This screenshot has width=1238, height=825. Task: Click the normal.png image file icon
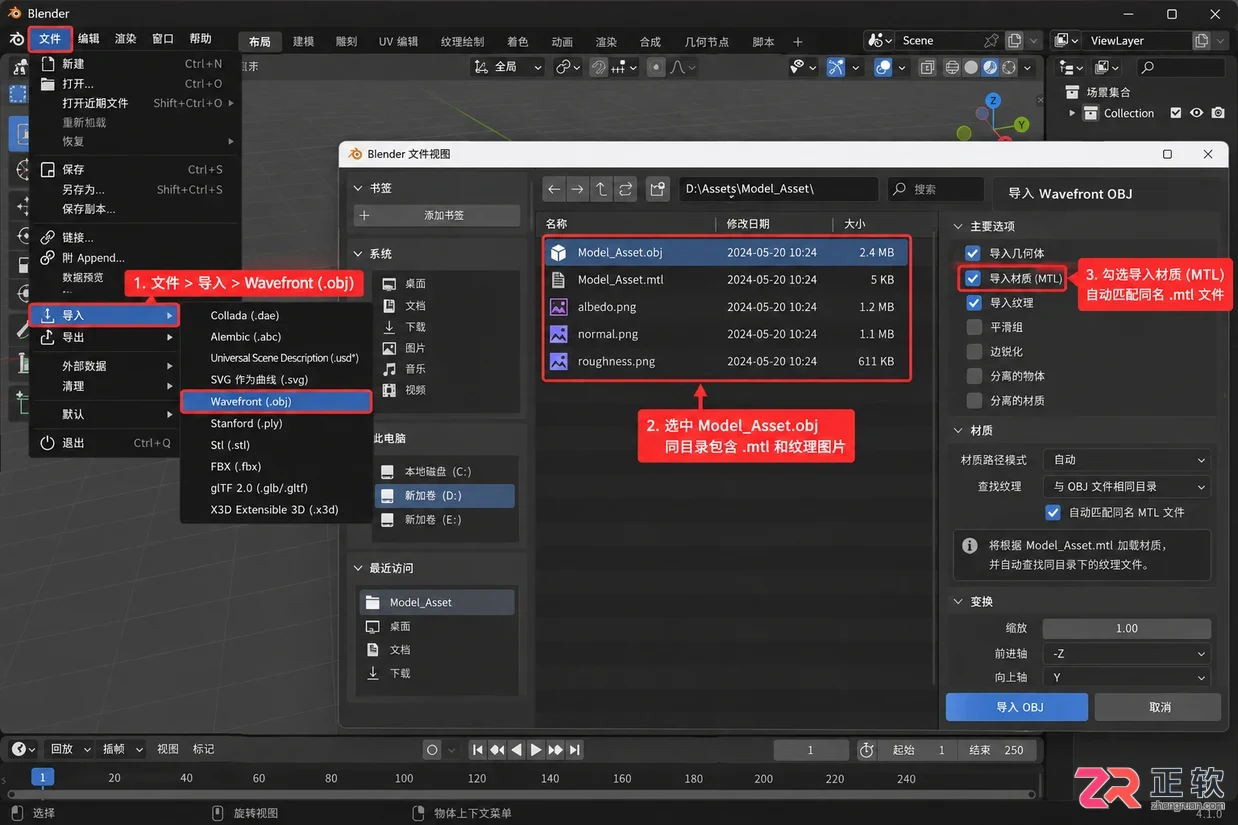(559, 334)
